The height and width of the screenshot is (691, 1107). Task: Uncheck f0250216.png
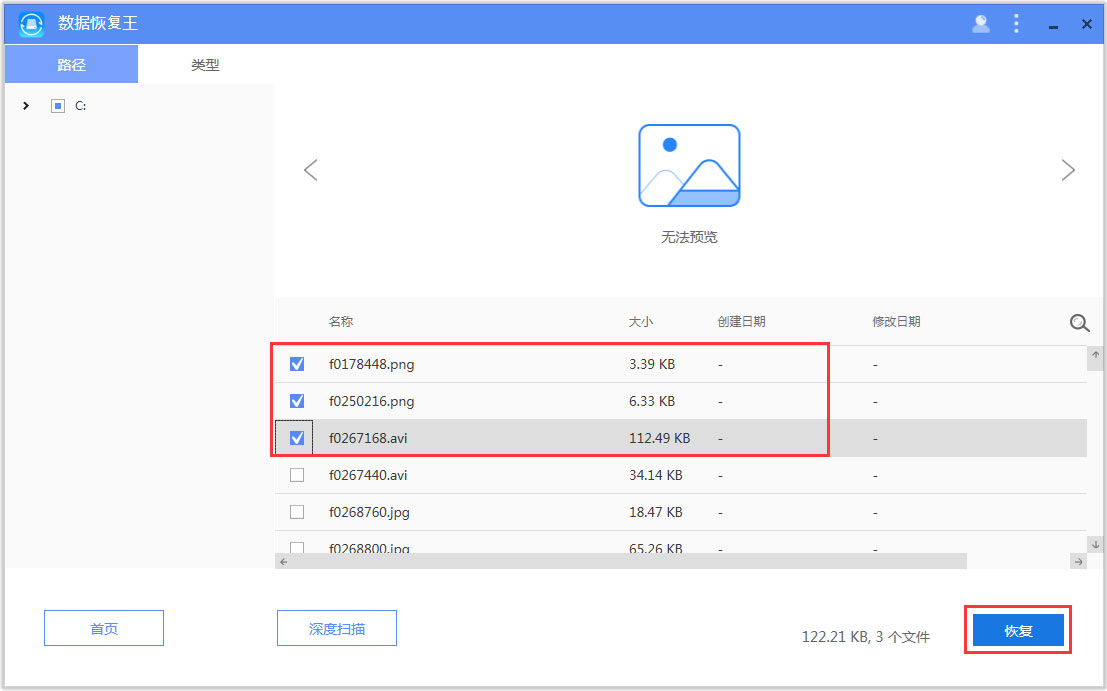point(296,401)
